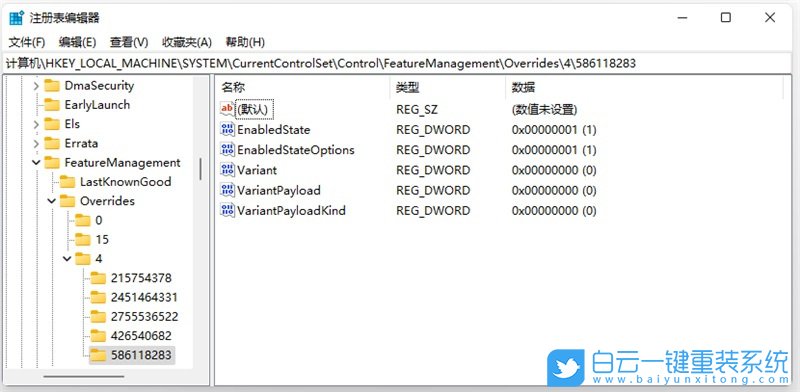Sort by the 名称 column header

(303, 88)
